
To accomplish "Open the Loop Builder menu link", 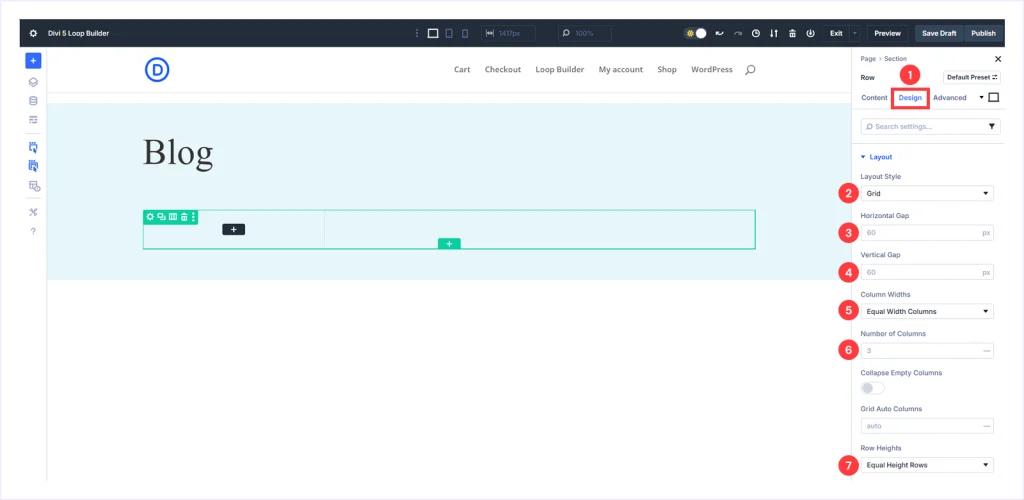I will [560, 69].
